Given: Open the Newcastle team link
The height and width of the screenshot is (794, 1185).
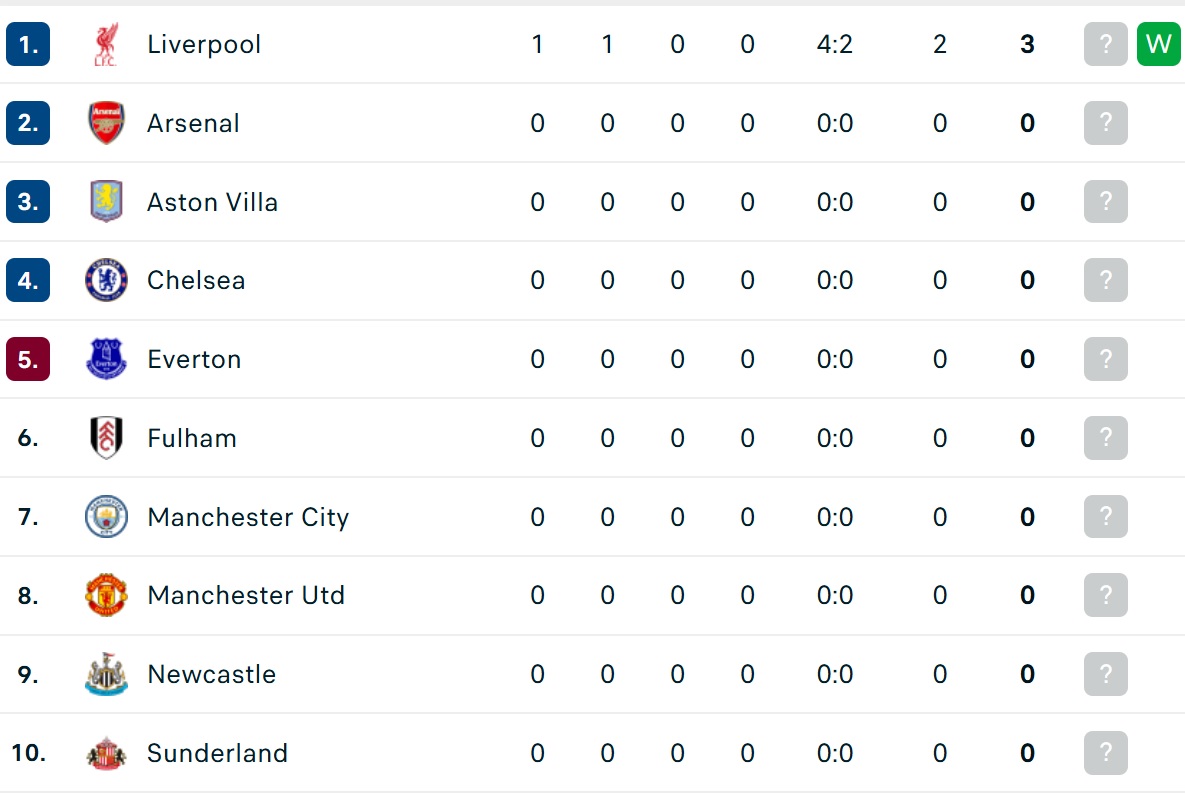Looking at the screenshot, I should 212,674.
